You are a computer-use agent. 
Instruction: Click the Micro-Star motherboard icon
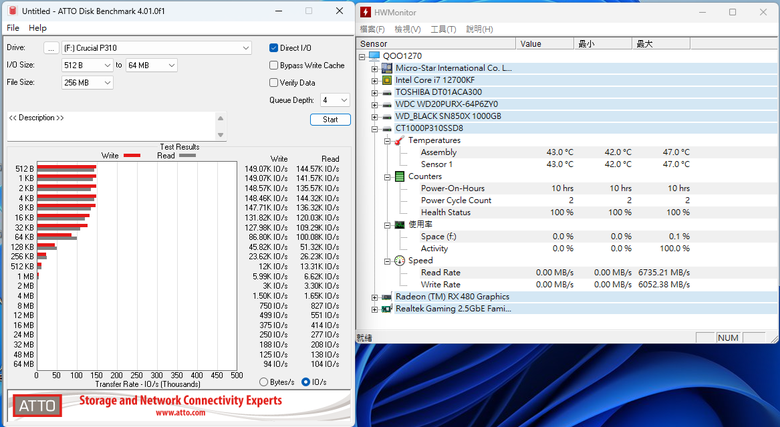387,68
